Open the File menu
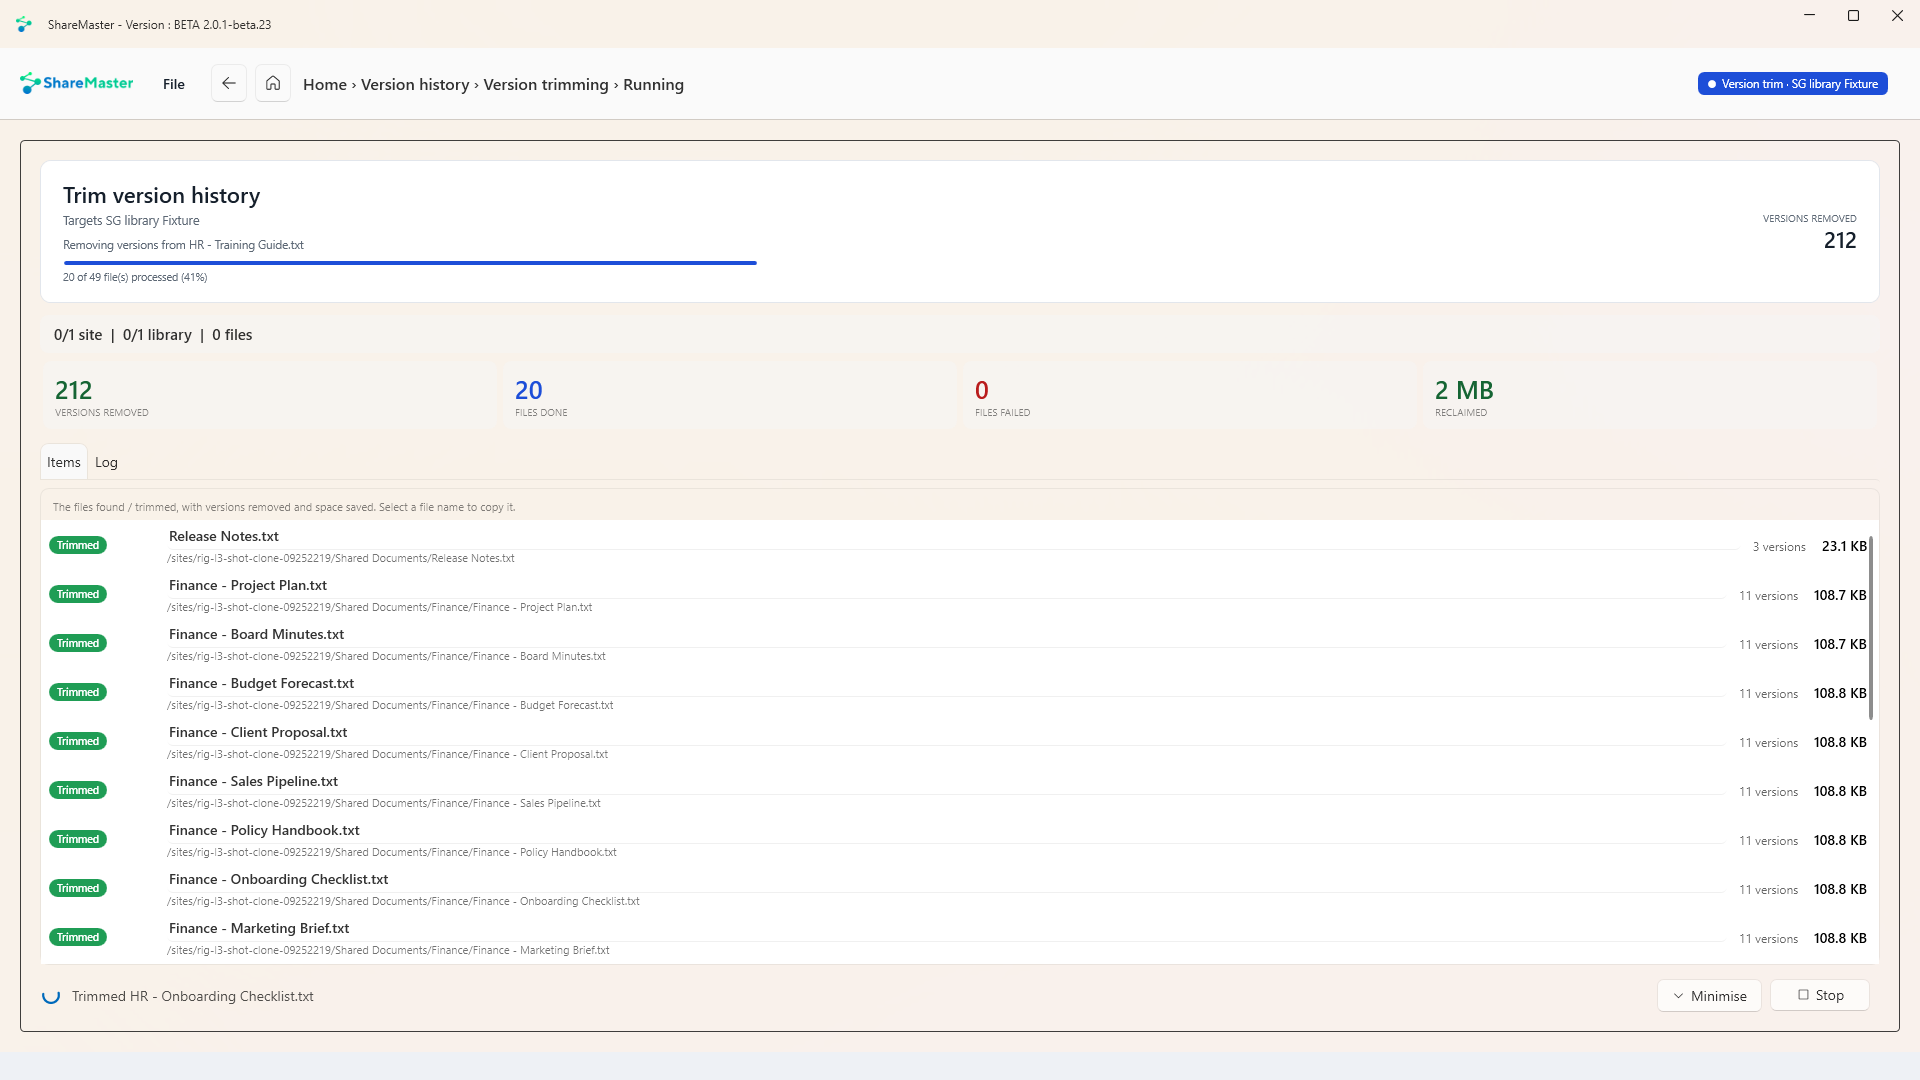Screen dimensions: 1920x1080 point(174,84)
